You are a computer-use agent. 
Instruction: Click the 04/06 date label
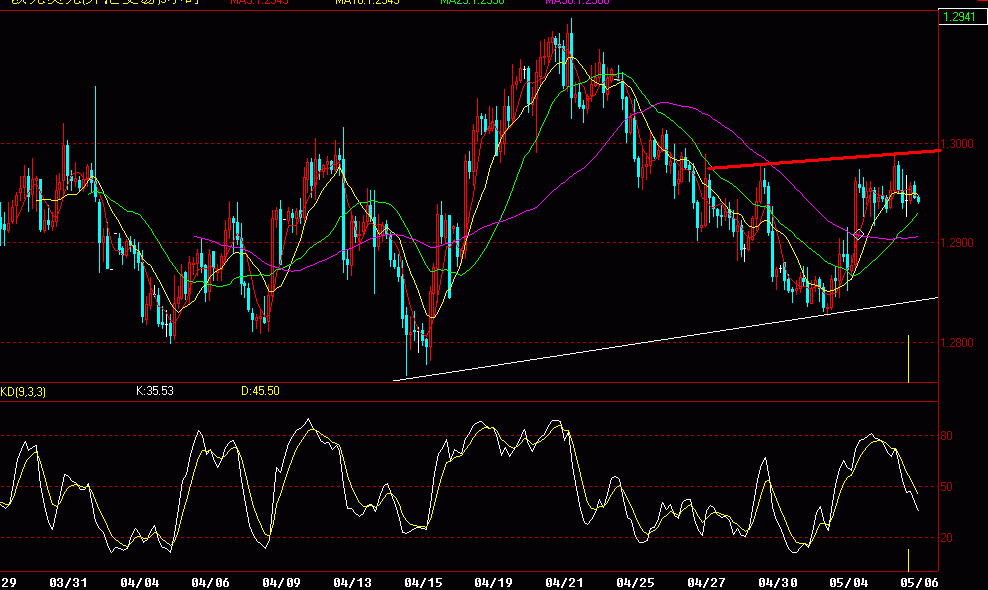click(x=210, y=582)
